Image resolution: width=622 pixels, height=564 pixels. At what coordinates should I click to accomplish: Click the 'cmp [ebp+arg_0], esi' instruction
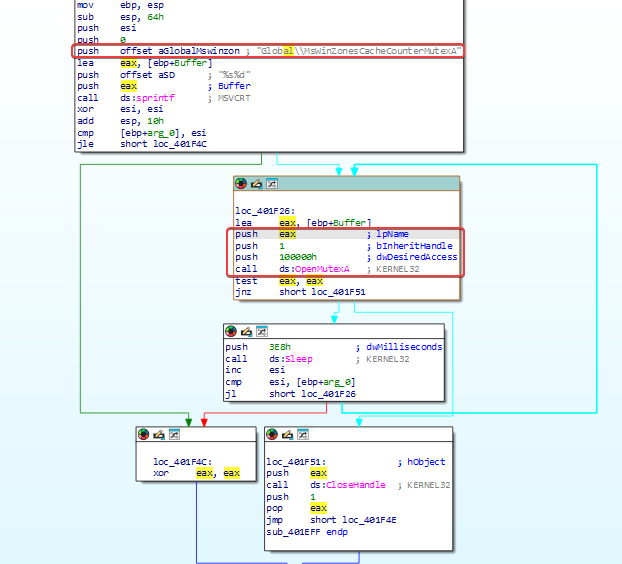(x=142, y=132)
